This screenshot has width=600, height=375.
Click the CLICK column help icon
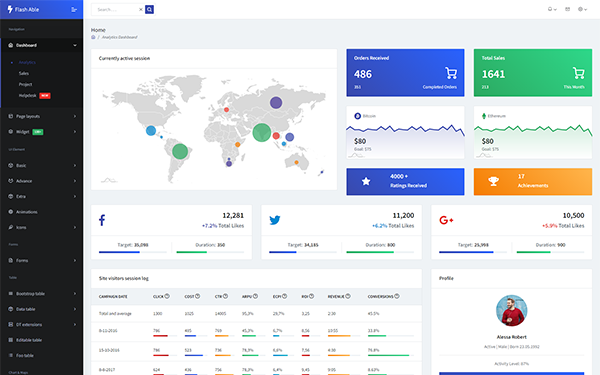(167, 296)
